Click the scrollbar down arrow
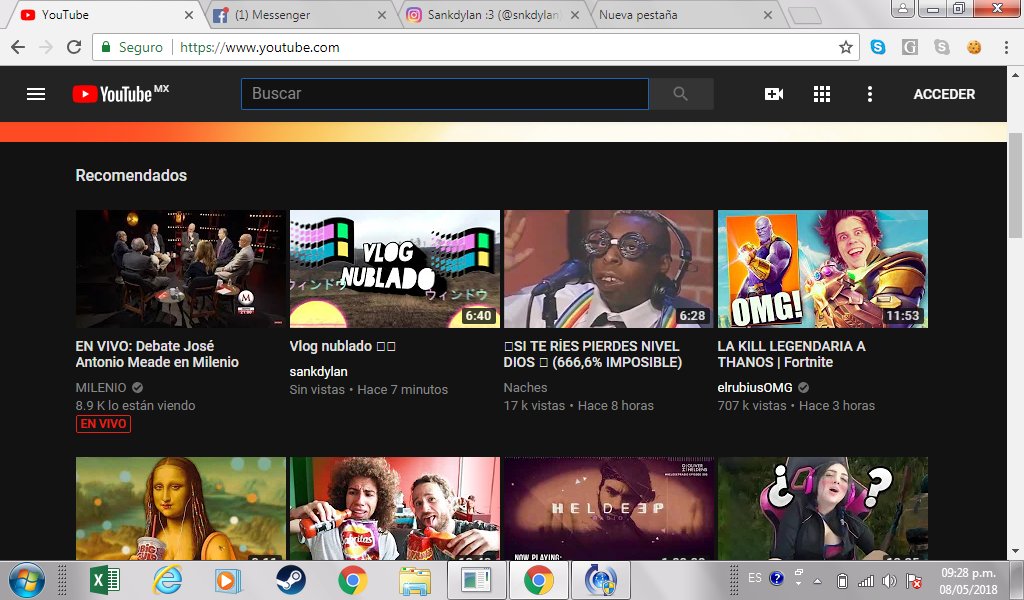 pos(1015,552)
